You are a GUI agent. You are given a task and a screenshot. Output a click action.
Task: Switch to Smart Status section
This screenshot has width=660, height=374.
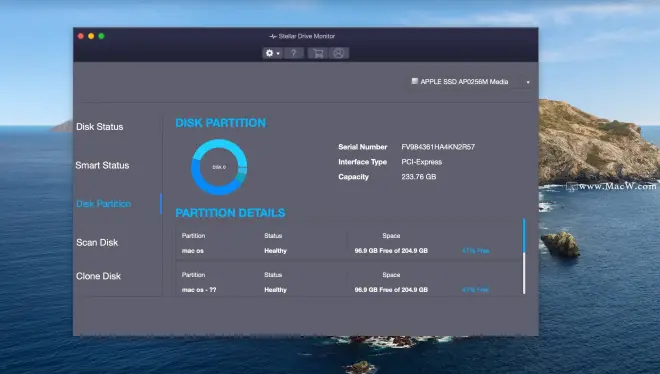pyautogui.click(x=102, y=165)
